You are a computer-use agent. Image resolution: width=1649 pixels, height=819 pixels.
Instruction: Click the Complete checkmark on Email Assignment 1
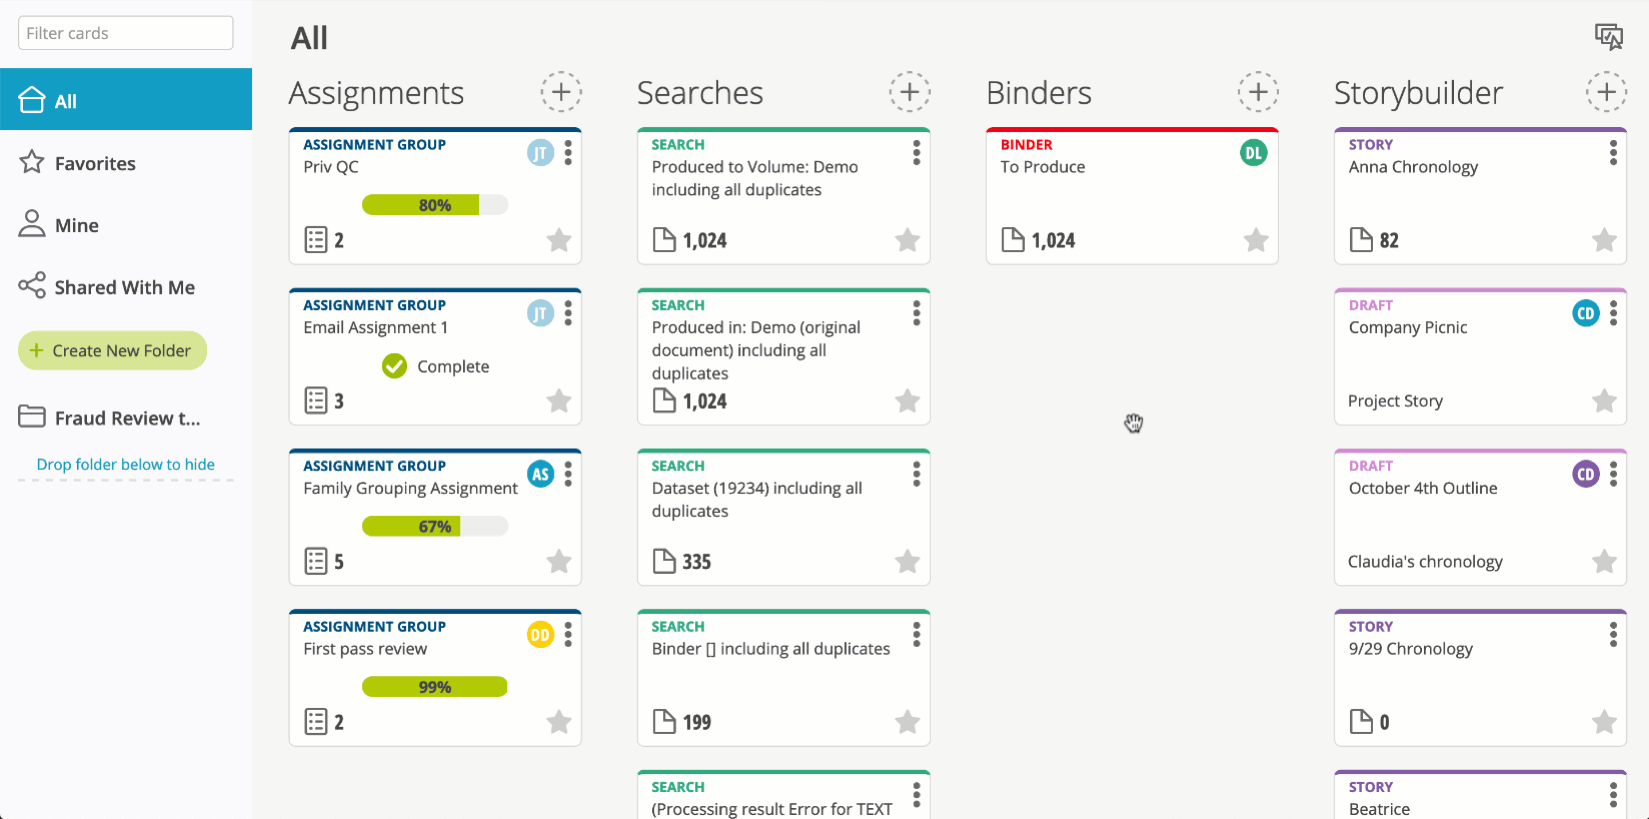395,366
